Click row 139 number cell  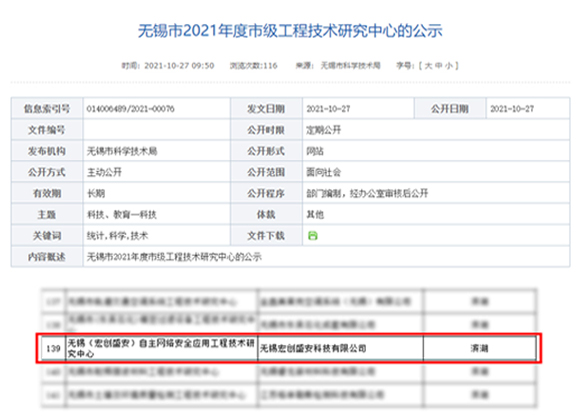click(53, 348)
